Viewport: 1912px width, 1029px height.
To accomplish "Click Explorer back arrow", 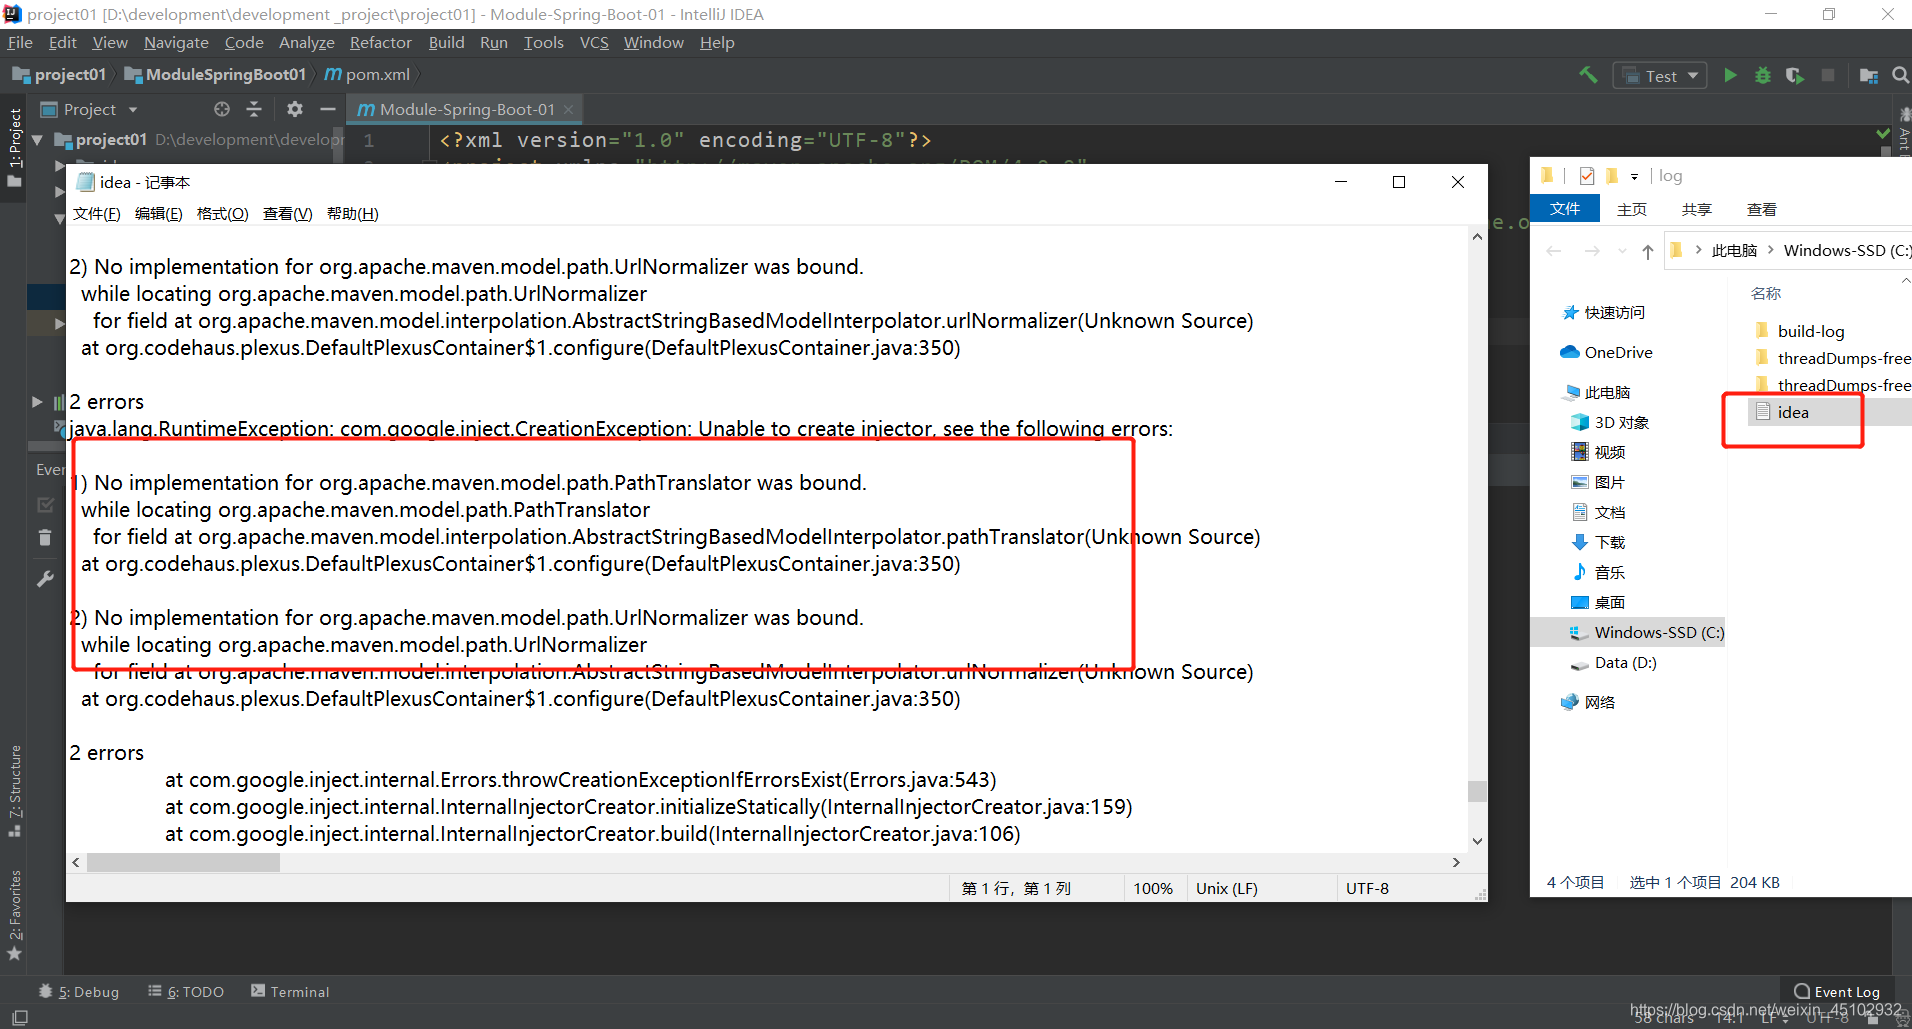I will tap(1554, 251).
